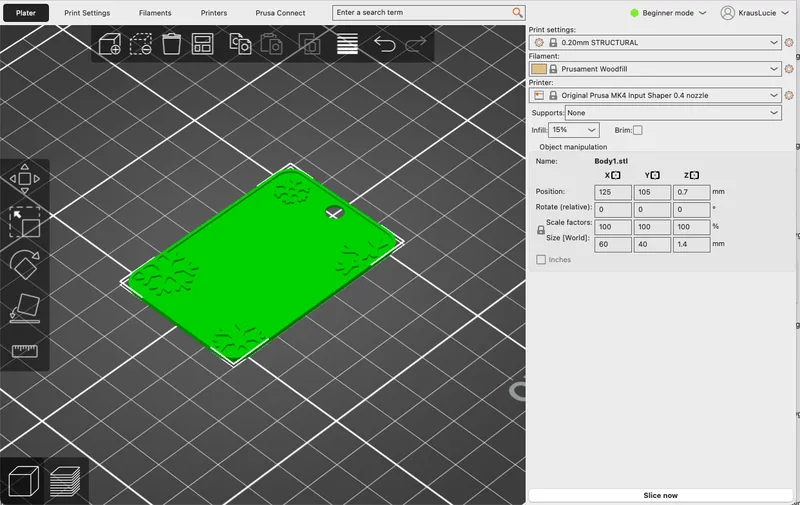800x505 pixels.
Task: Open the Infill 15% dropdown
Action: (573, 130)
